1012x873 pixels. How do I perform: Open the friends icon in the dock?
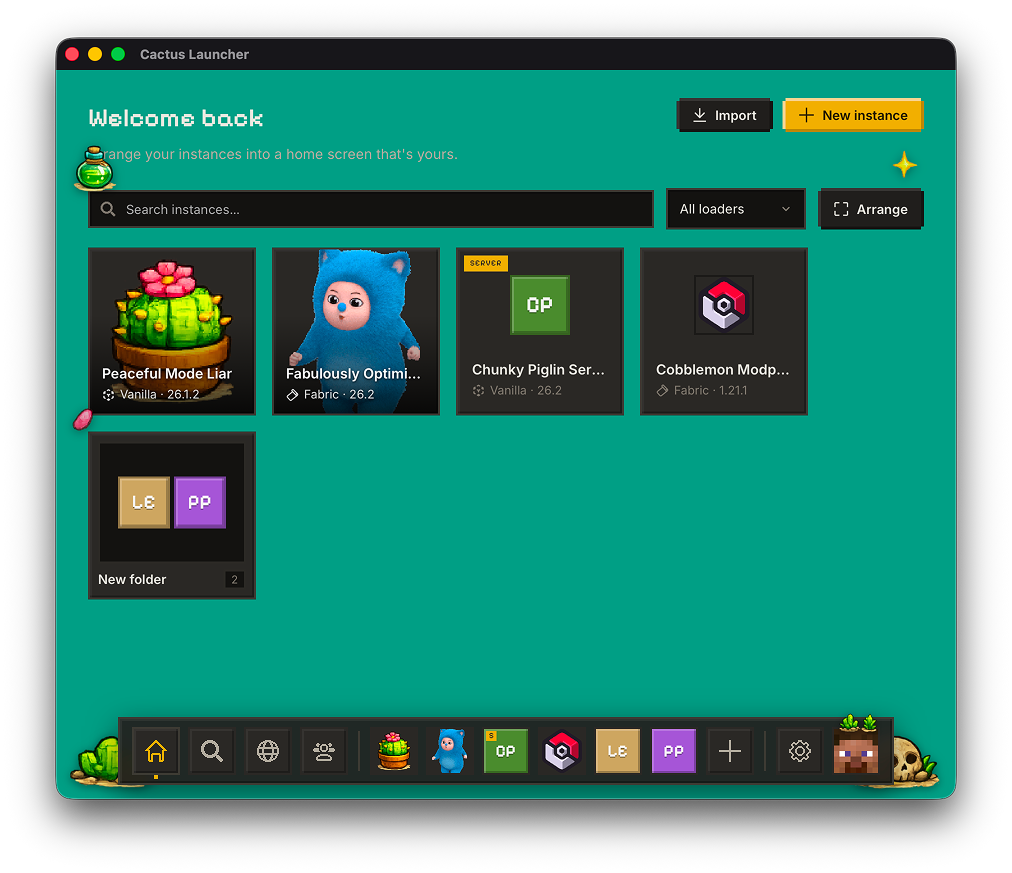(324, 751)
